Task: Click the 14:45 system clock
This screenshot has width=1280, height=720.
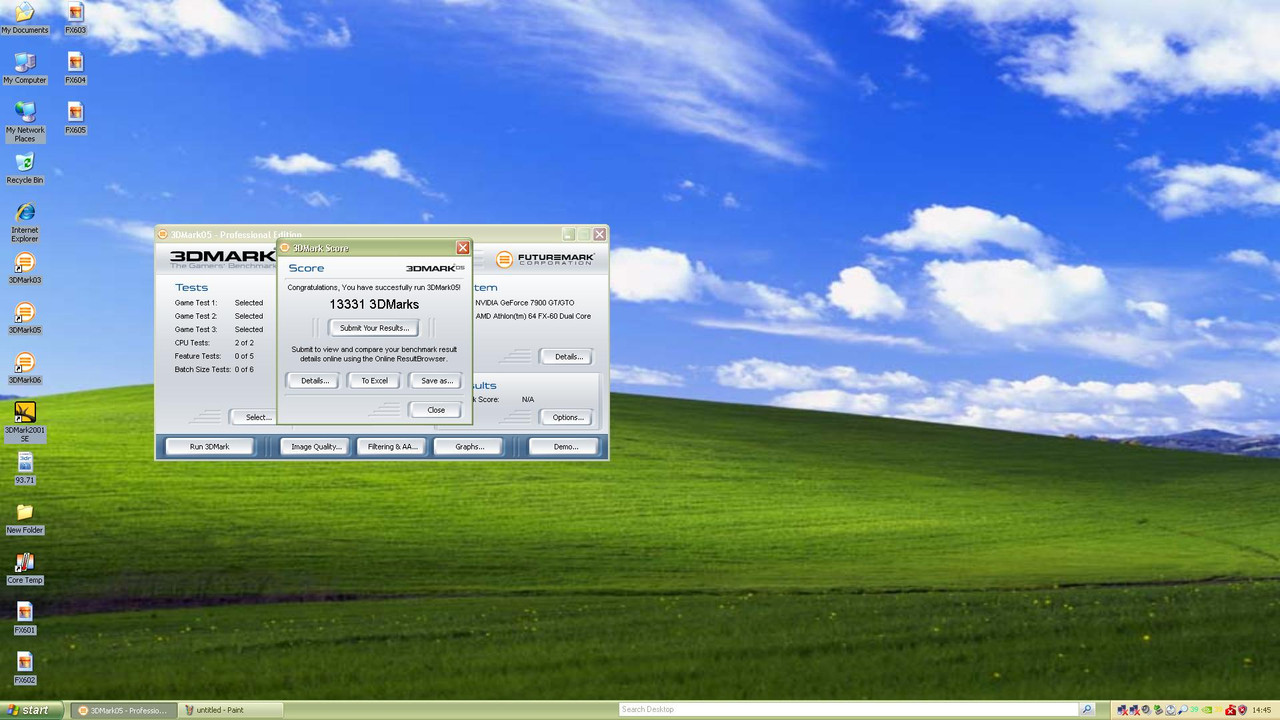Action: 1262,710
